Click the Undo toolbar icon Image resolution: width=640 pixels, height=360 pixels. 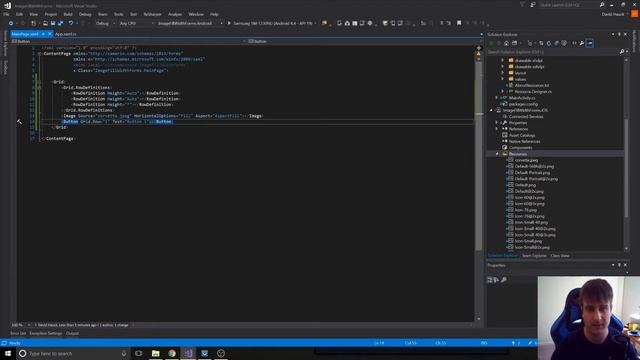(x=71, y=23)
